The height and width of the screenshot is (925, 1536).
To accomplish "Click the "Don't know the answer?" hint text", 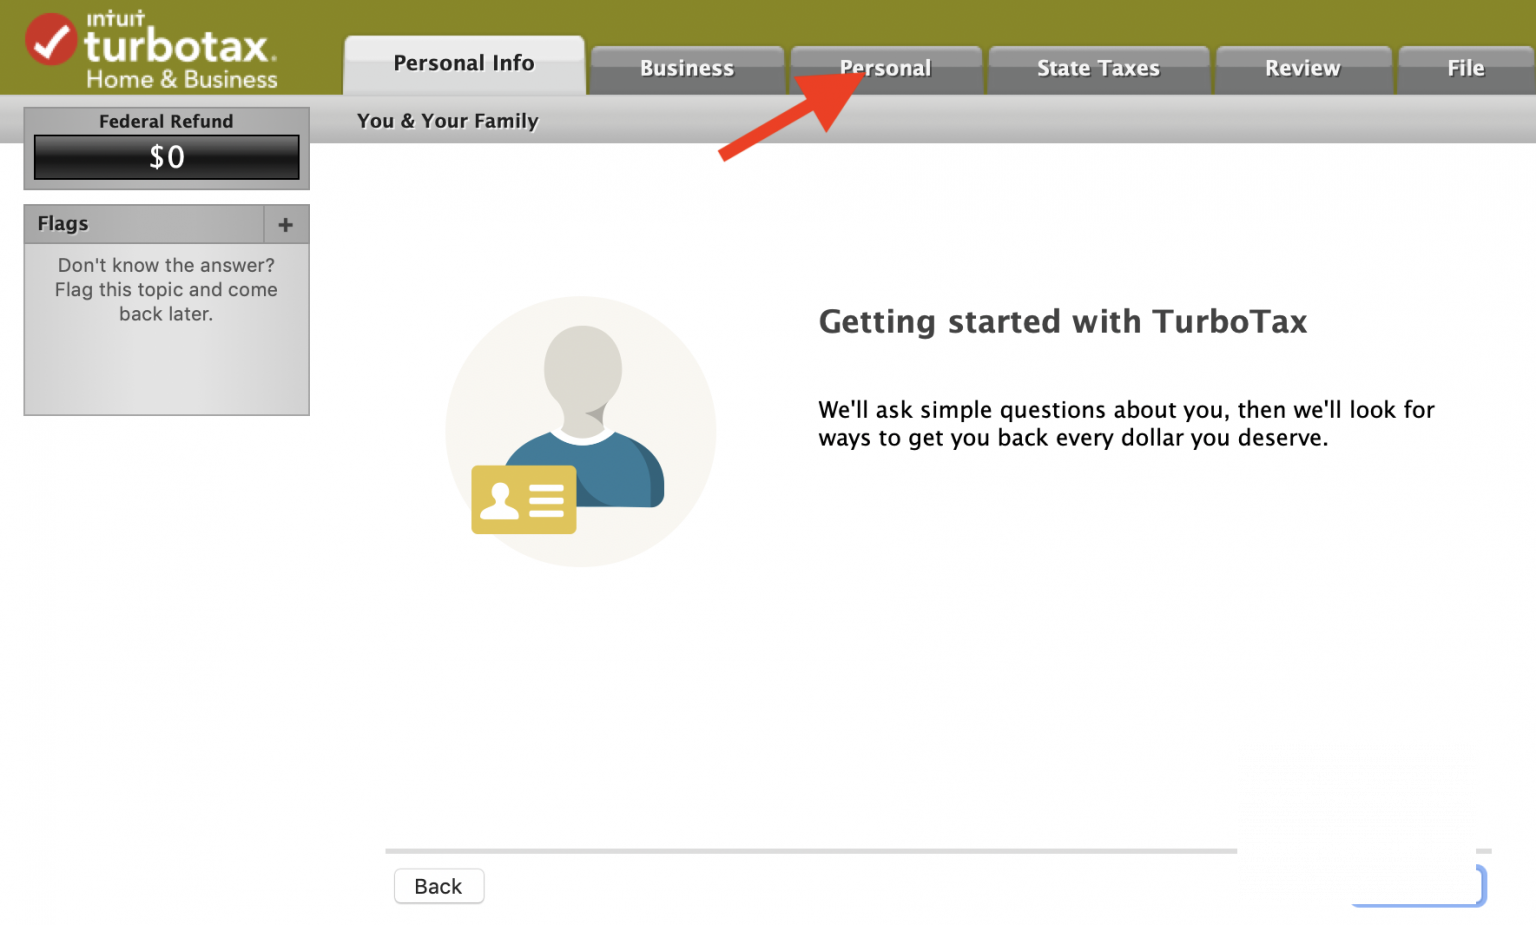I will pyautogui.click(x=166, y=266).
